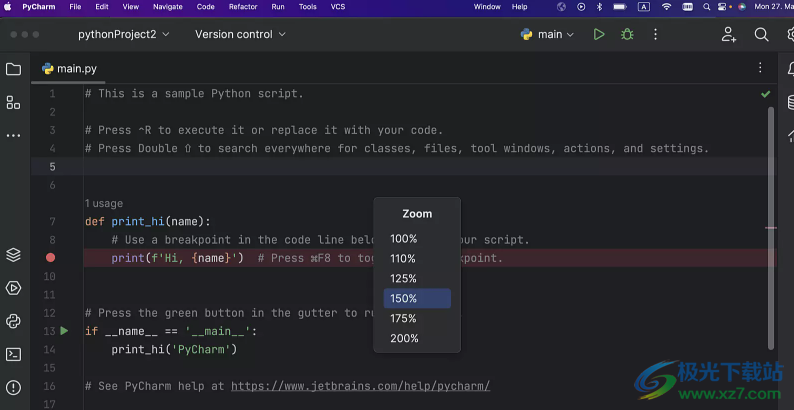Run main with the green play button
The image size is (794, 410).
pyautogui.click(x=599, y=34)
